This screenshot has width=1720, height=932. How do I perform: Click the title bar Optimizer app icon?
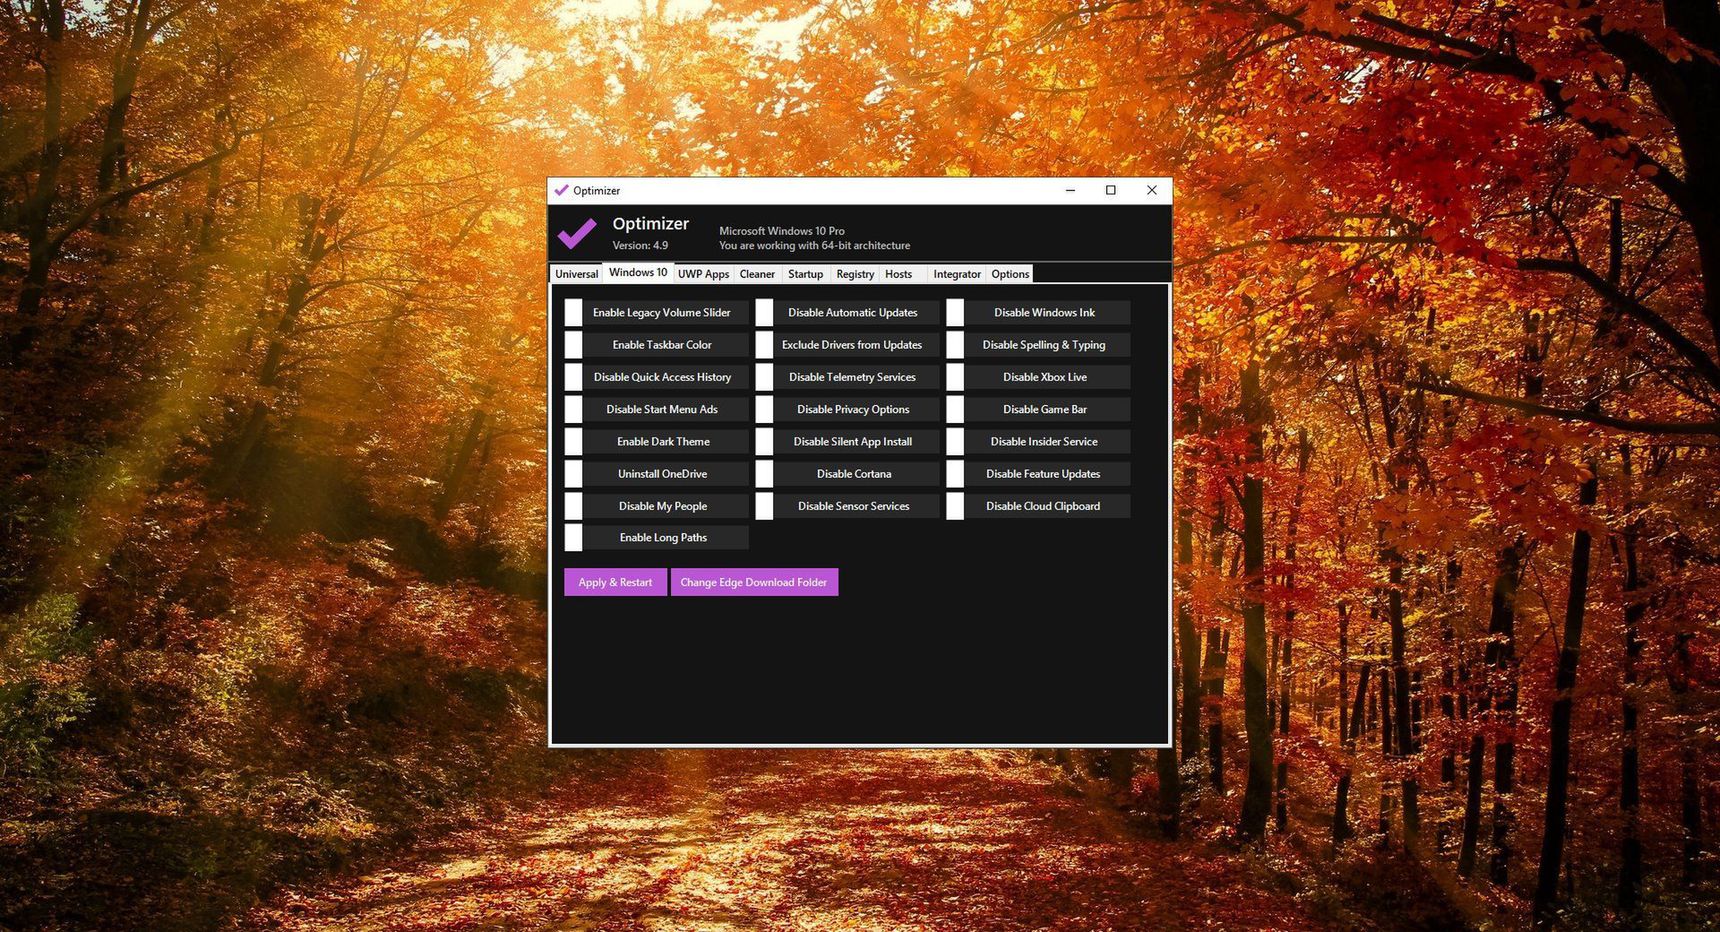point(561,190)
